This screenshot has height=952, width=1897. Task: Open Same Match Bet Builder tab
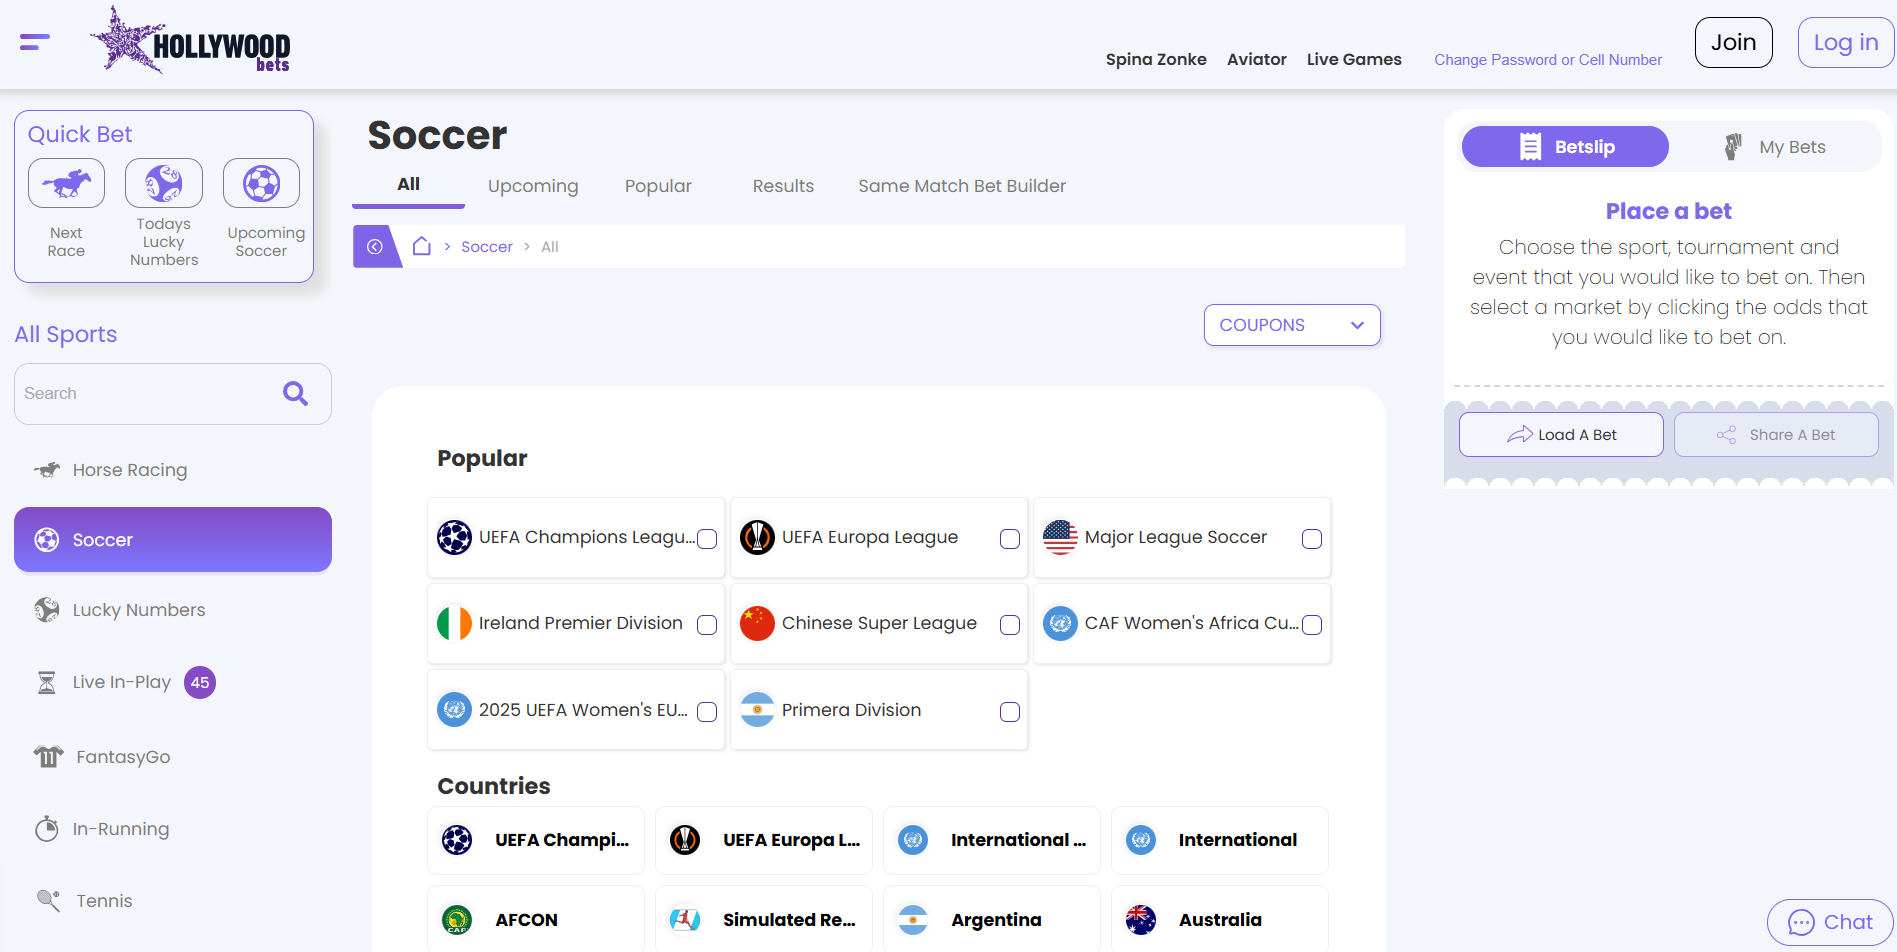click(962, 186)
